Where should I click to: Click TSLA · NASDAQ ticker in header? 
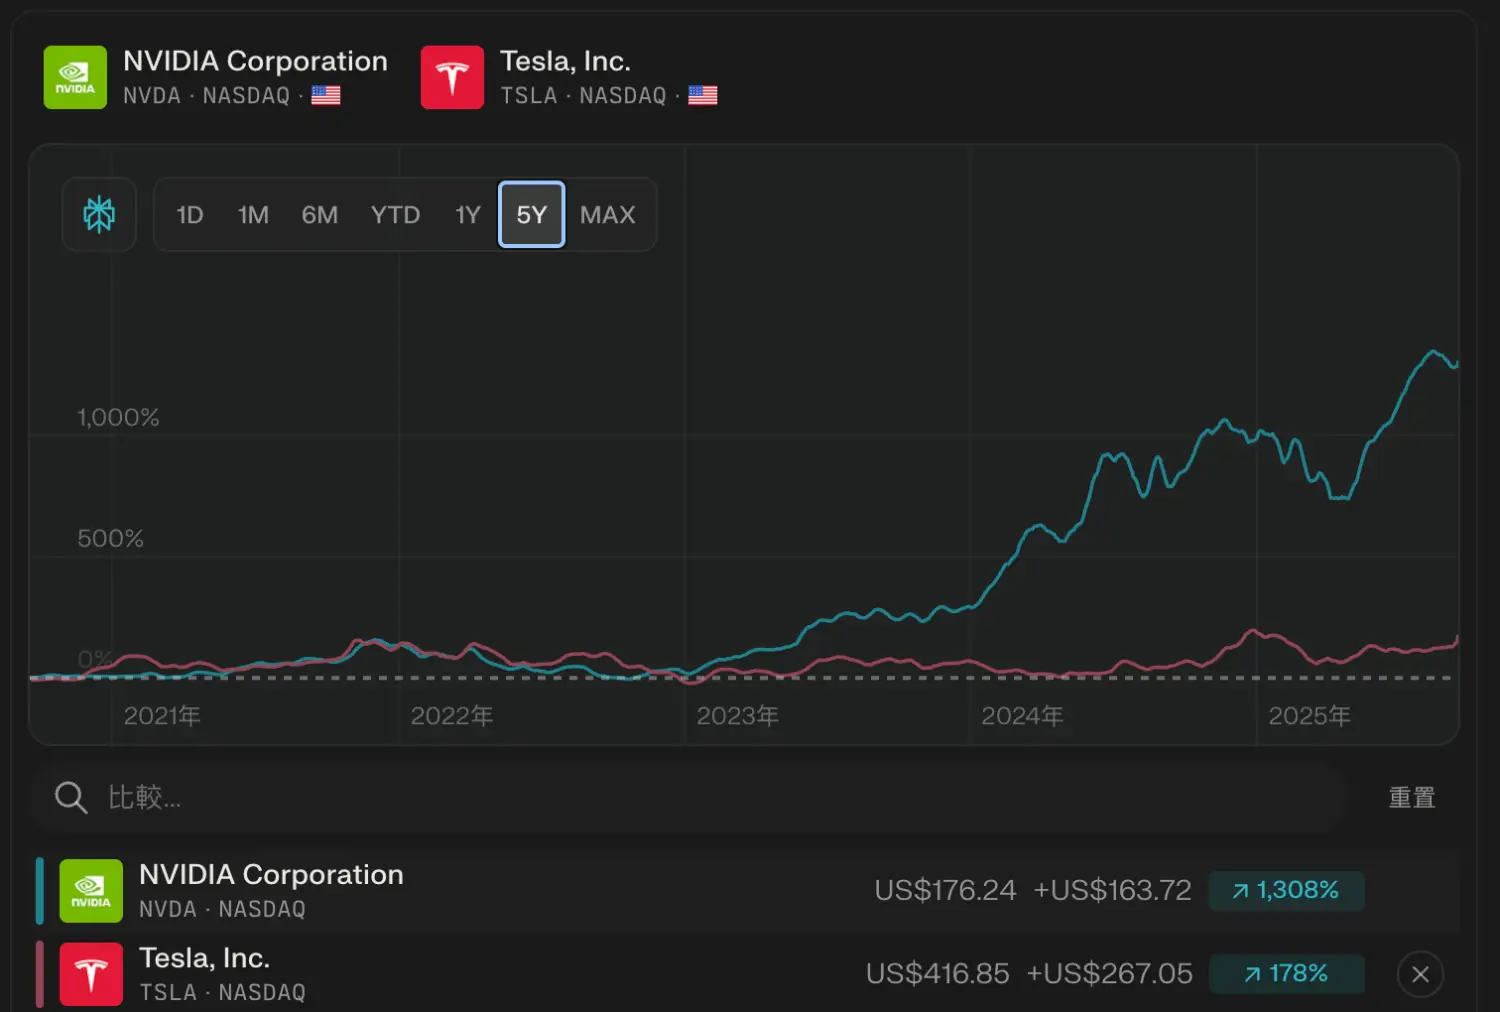583,96
